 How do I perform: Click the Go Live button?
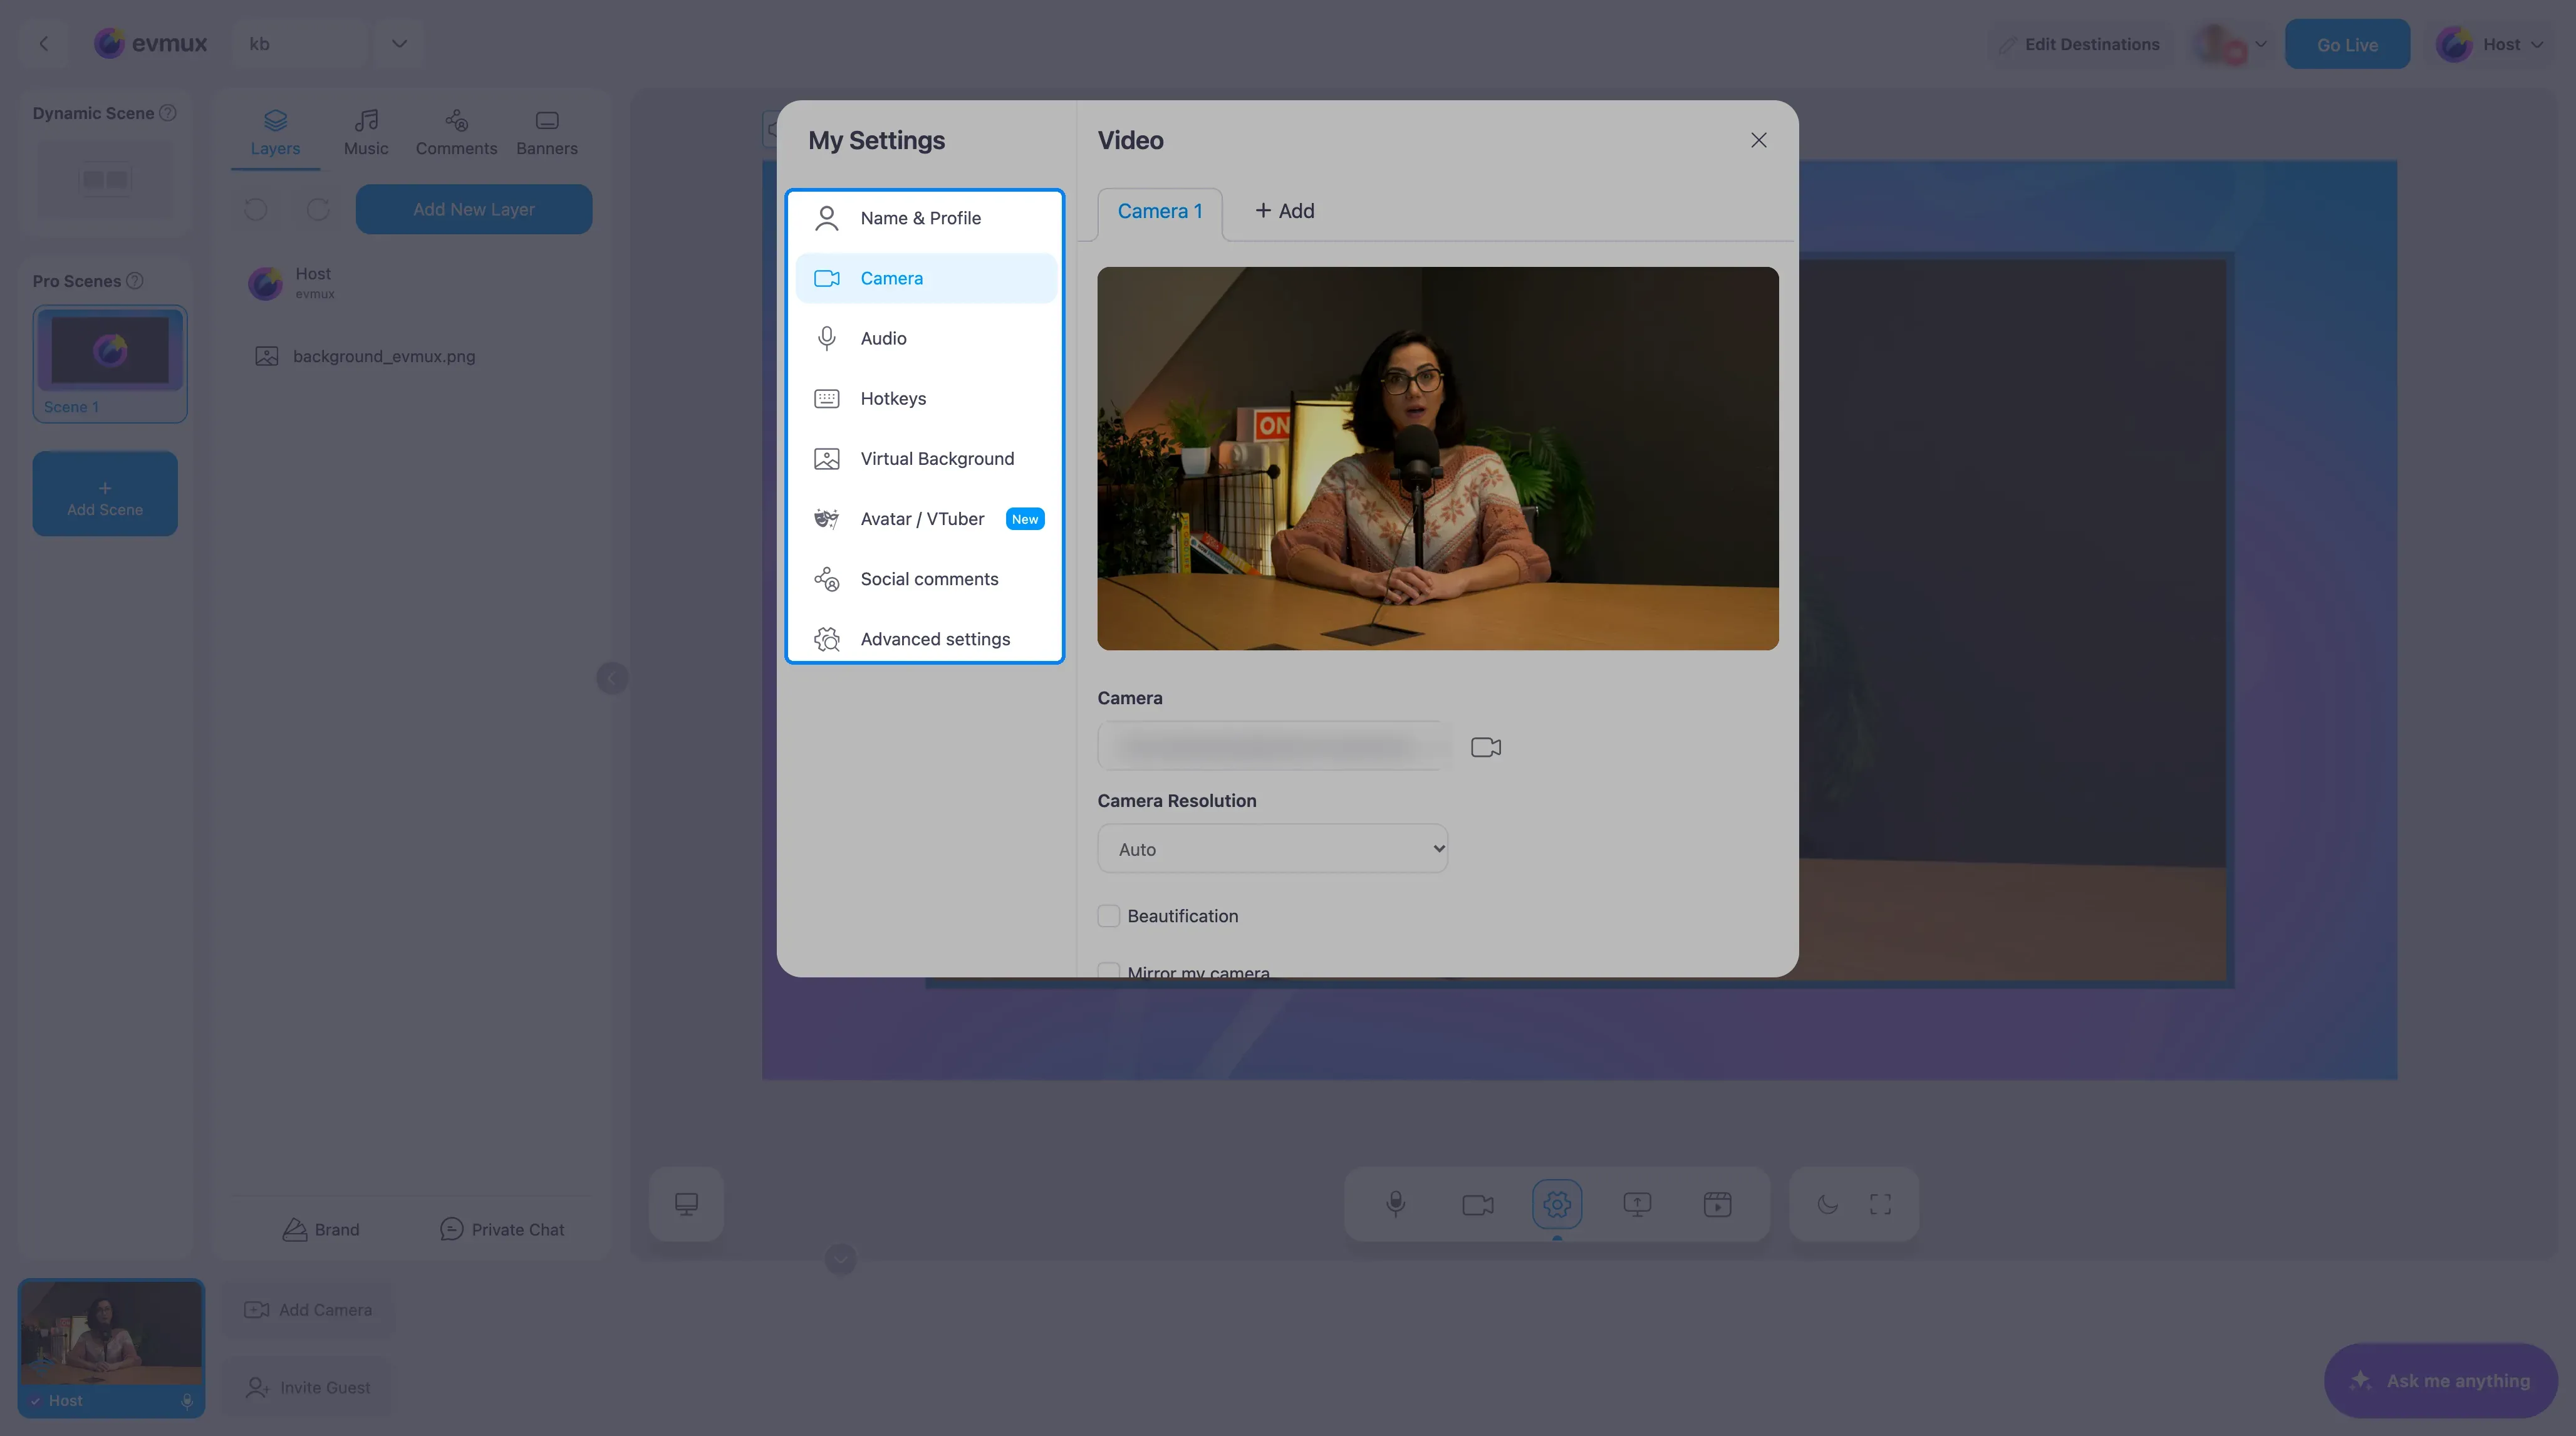coord(2346,44)
